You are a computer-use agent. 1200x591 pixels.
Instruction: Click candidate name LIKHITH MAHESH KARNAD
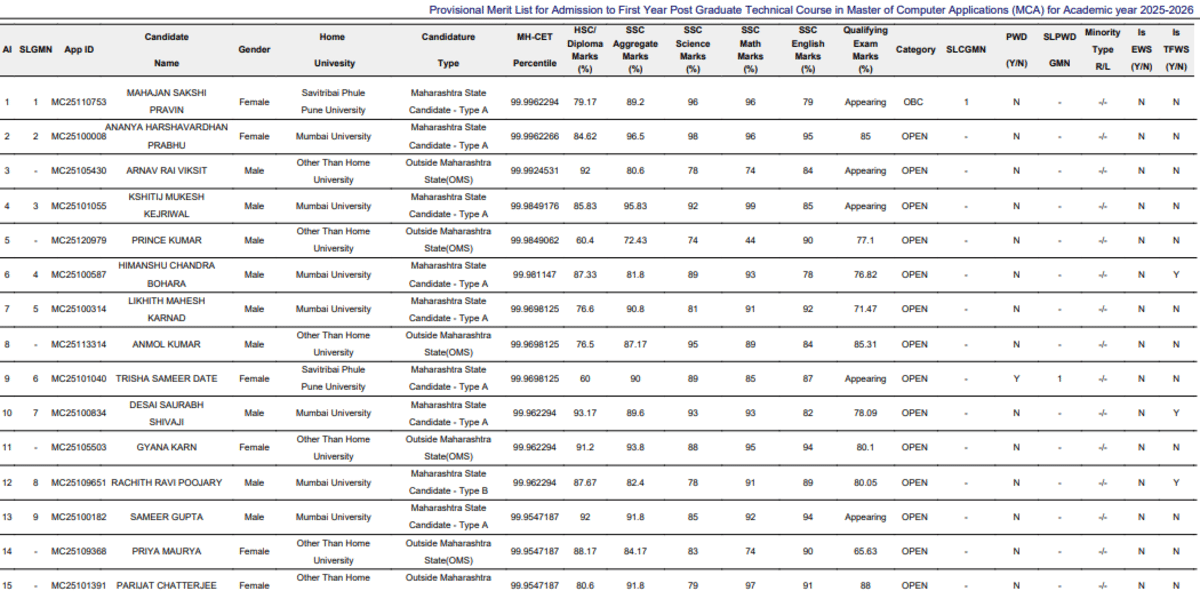pos(167,309)
